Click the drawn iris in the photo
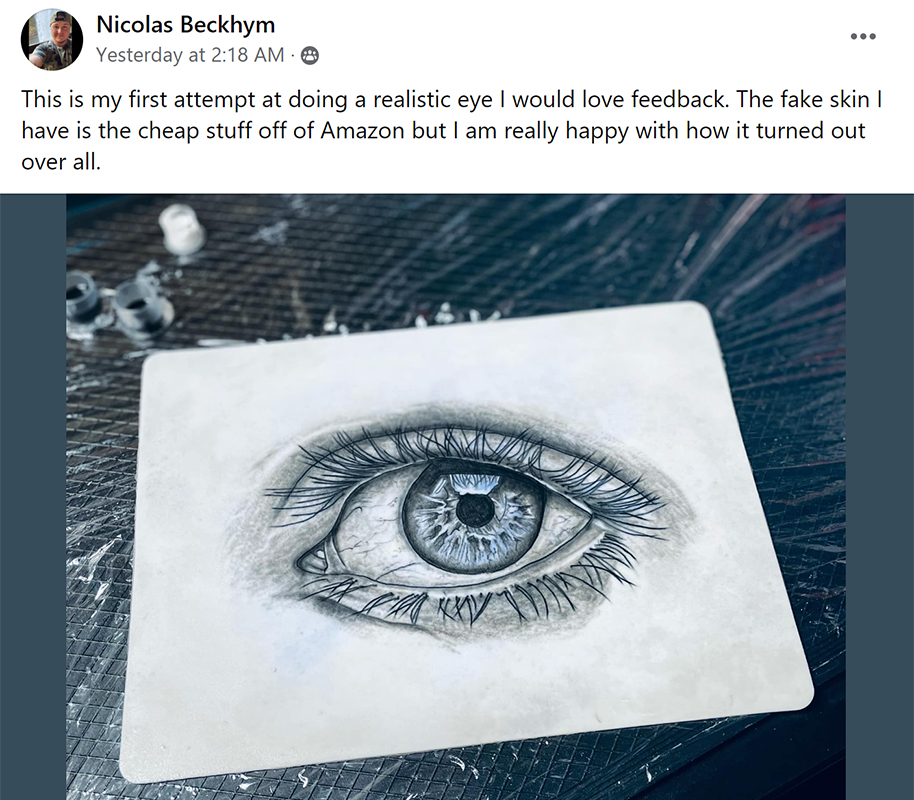The height and width of the screenshot is (800, 914). pos(473,515)
